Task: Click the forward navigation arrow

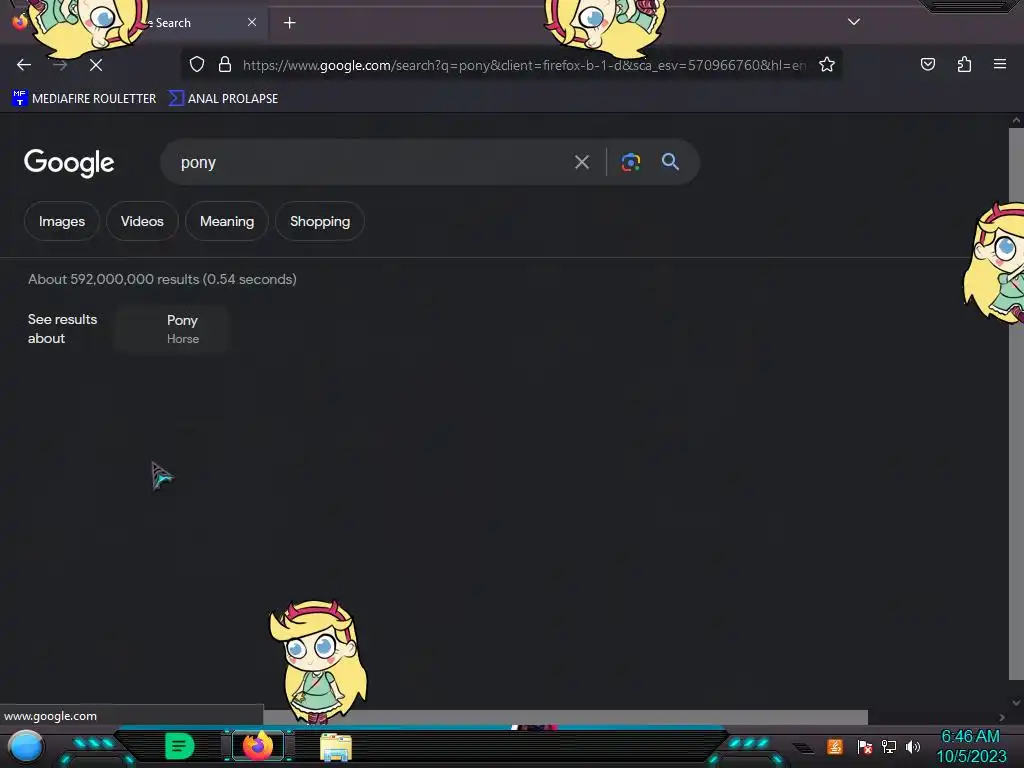Action: pos(60,65)
